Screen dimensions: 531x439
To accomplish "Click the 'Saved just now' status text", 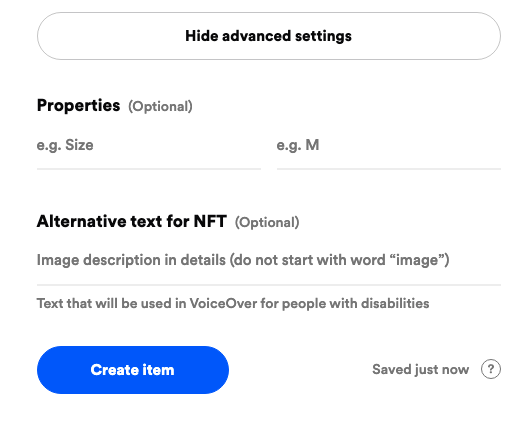I will (x=421, y=370).
